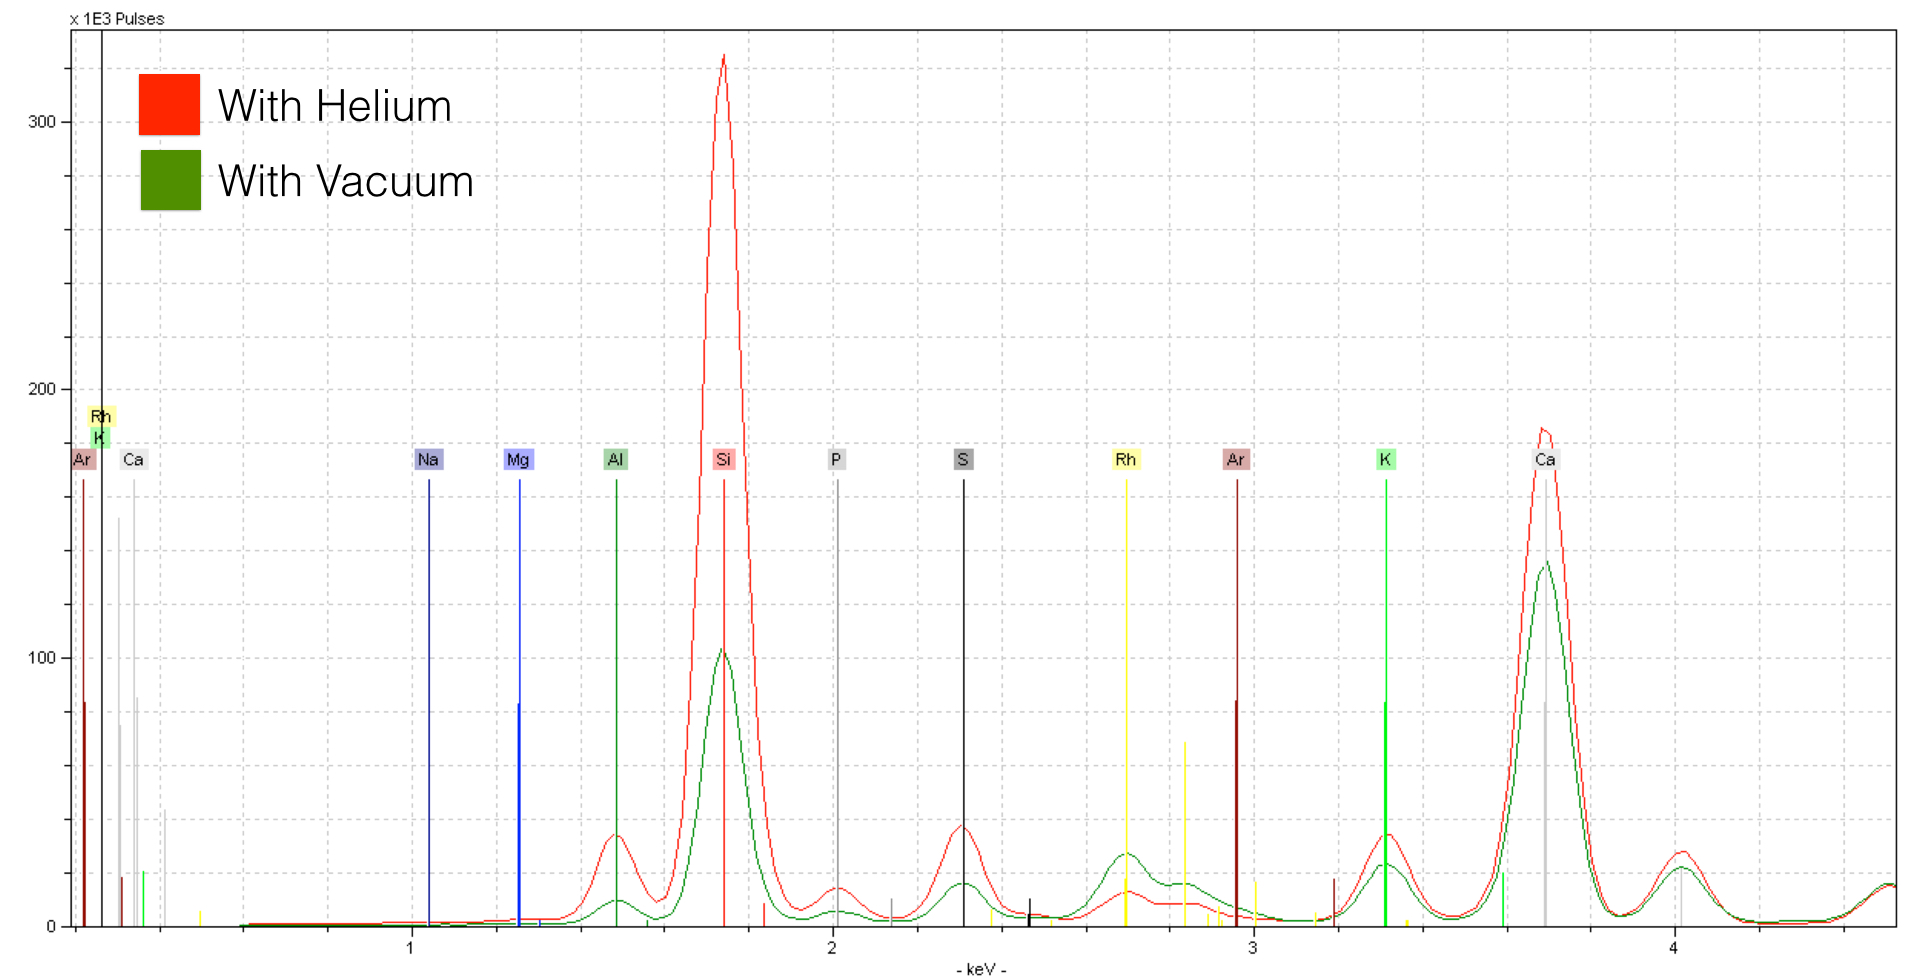Click the Na element marker label
The image size is (1920, 980).
[428, 460]
